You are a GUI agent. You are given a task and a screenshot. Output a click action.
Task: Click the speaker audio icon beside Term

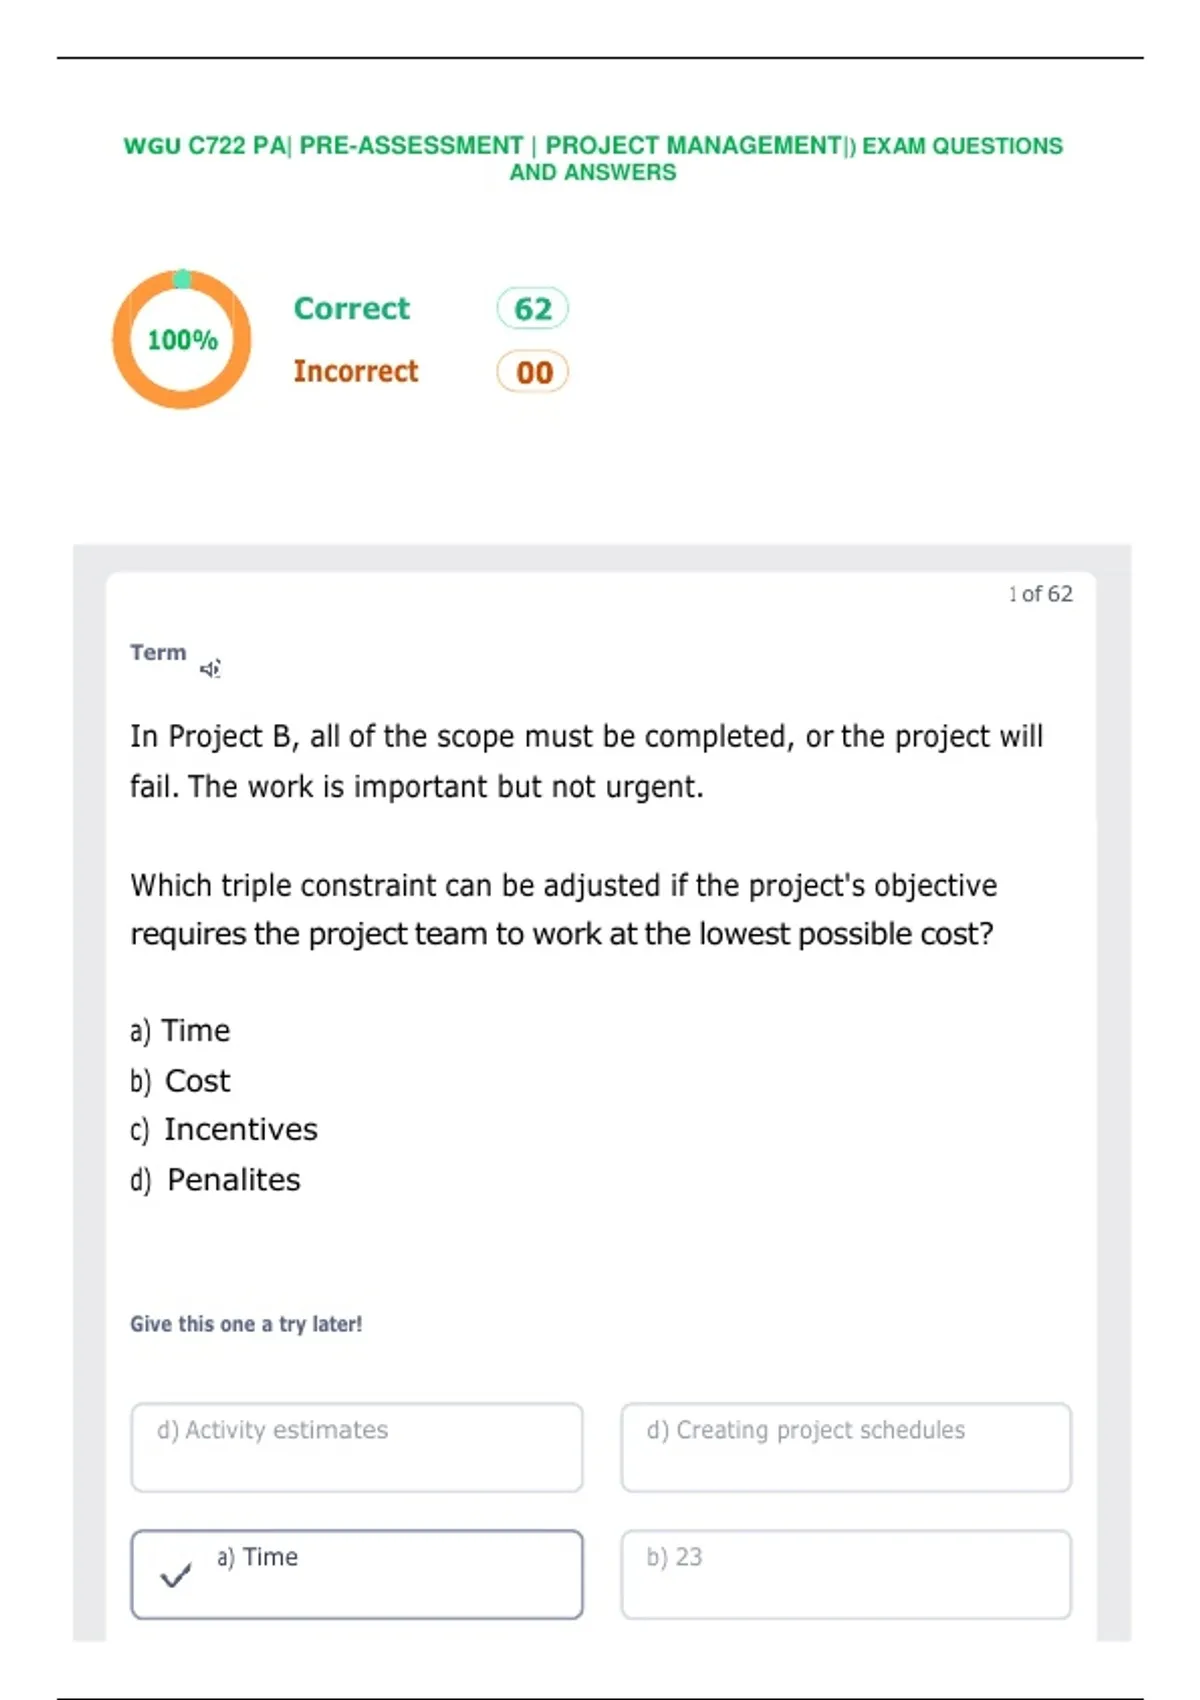click(x=210, y=668)
